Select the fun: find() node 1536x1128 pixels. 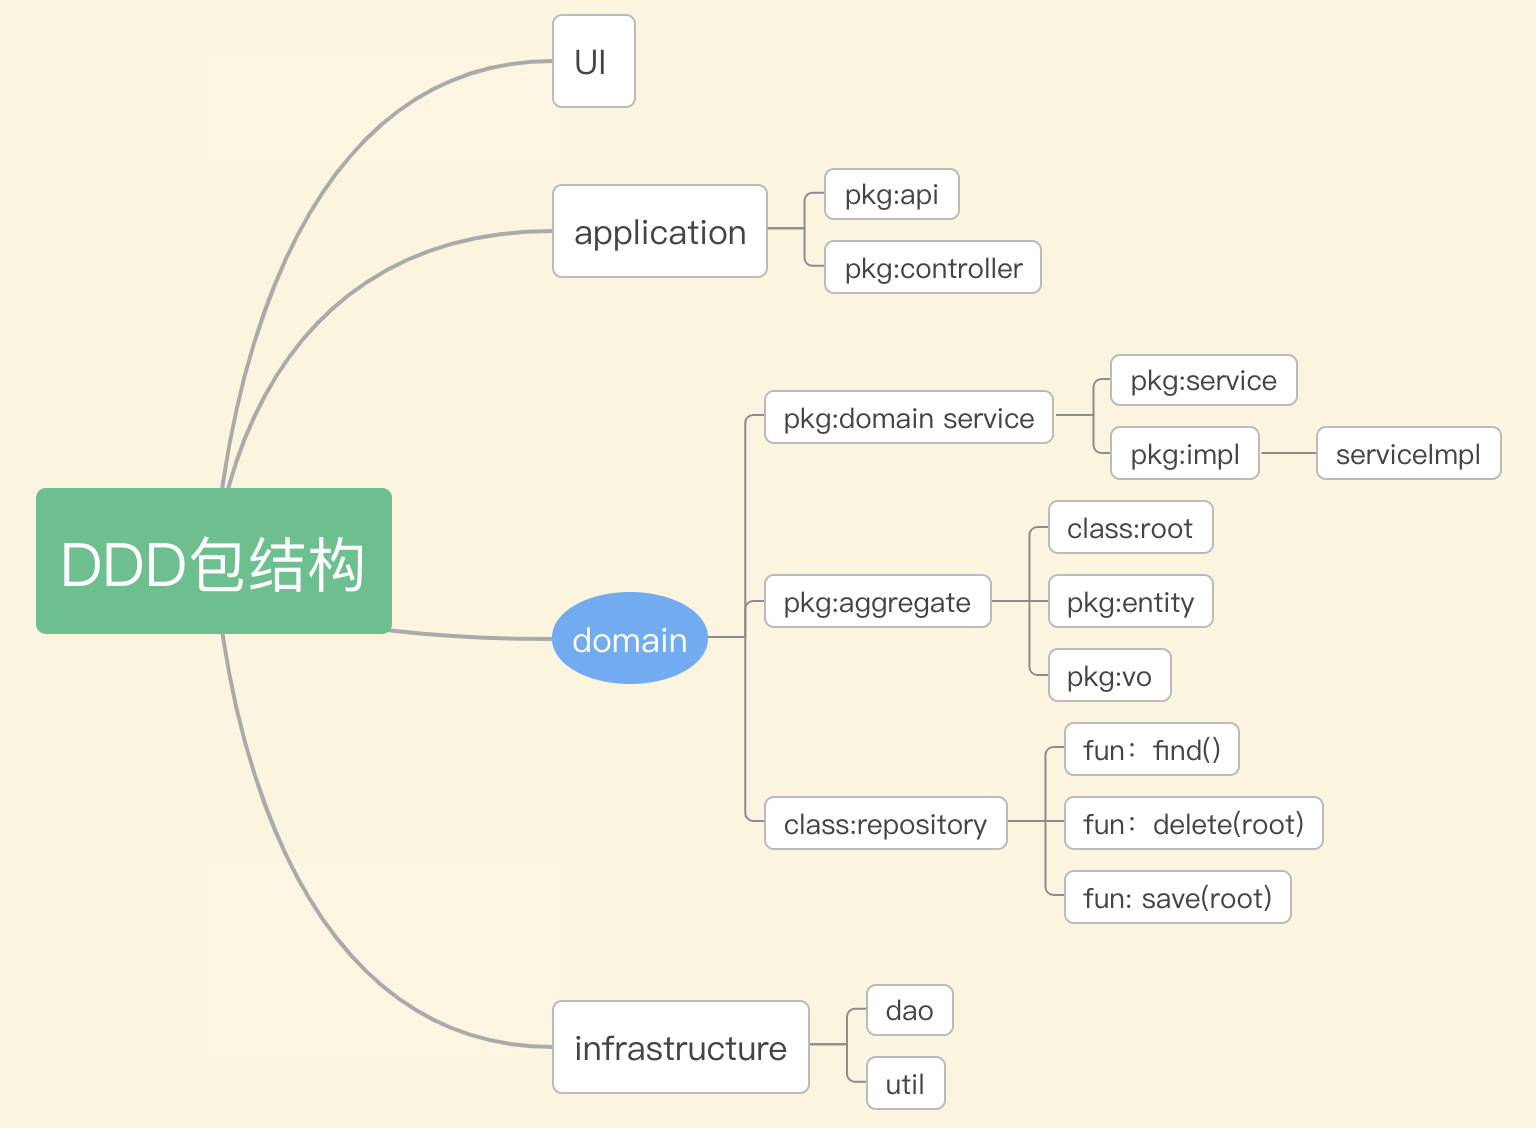pyautogui.click(x=1152, y=749)
